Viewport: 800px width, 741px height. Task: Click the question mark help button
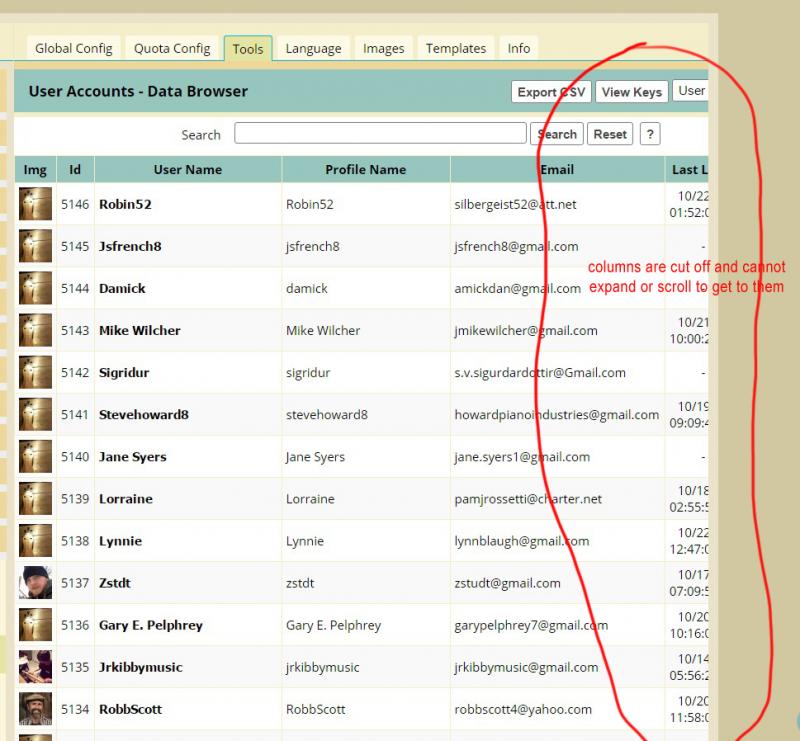click(x=650, y=134)
